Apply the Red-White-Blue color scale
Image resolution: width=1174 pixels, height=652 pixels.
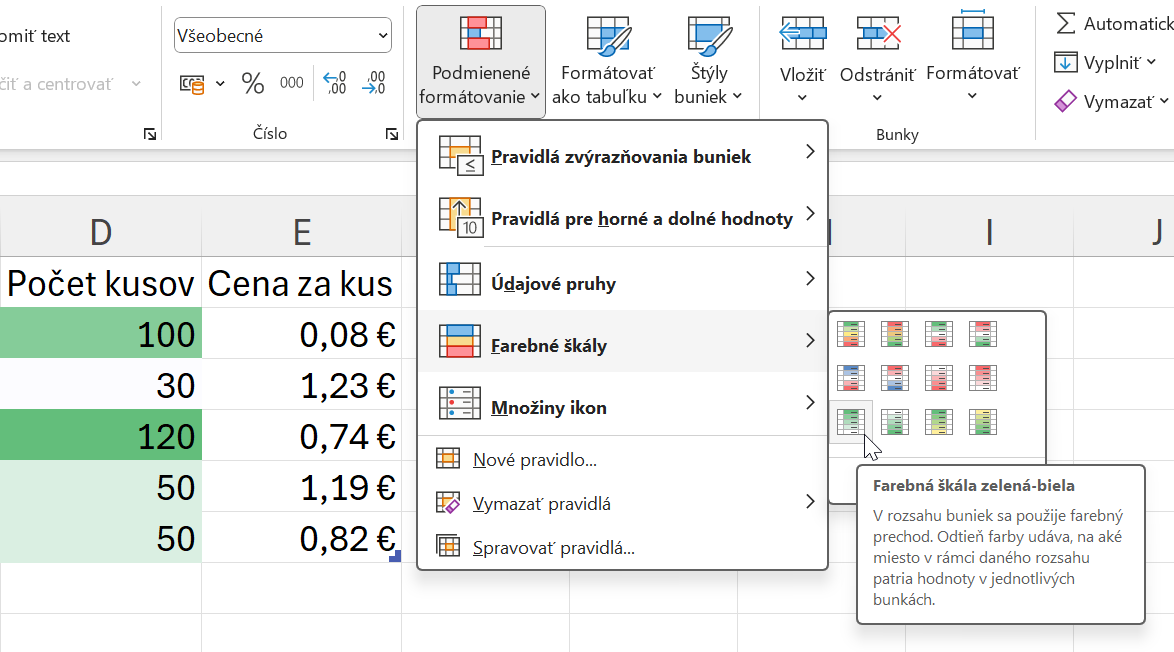[x=895, y=378]
